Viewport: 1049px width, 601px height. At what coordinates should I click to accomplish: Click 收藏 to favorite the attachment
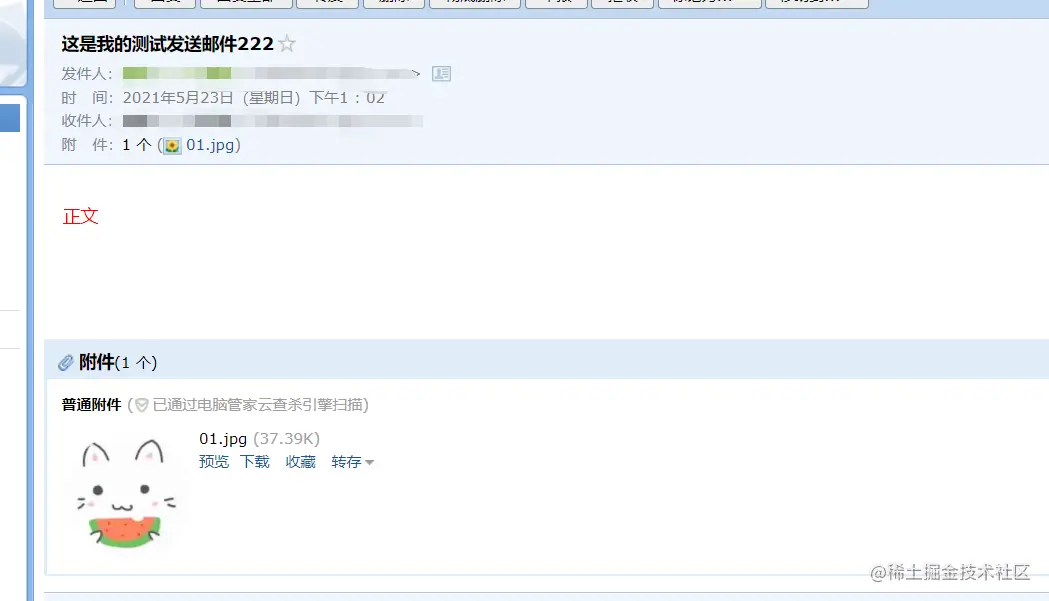pyautogui.click(x=300, y=462)
